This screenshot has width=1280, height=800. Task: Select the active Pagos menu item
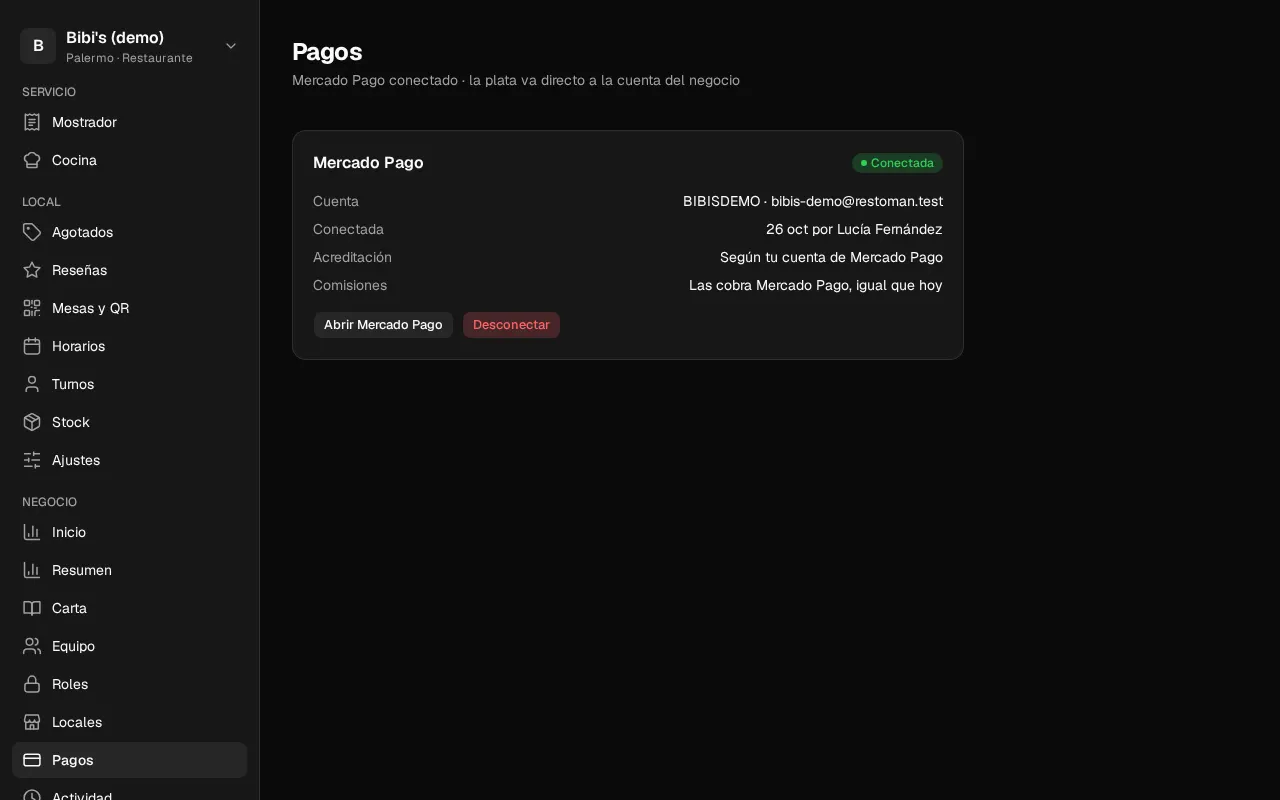[x=130, y=760]
